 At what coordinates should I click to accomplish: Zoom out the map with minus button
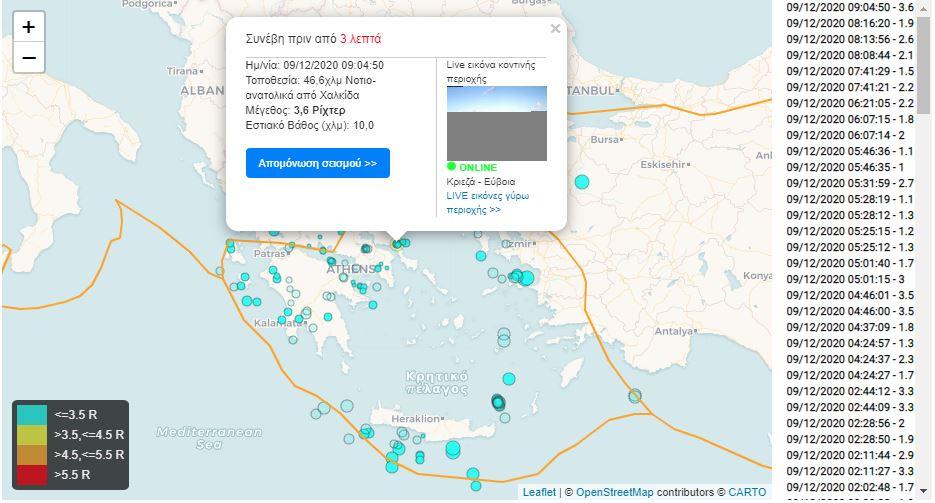click(29, 58)
